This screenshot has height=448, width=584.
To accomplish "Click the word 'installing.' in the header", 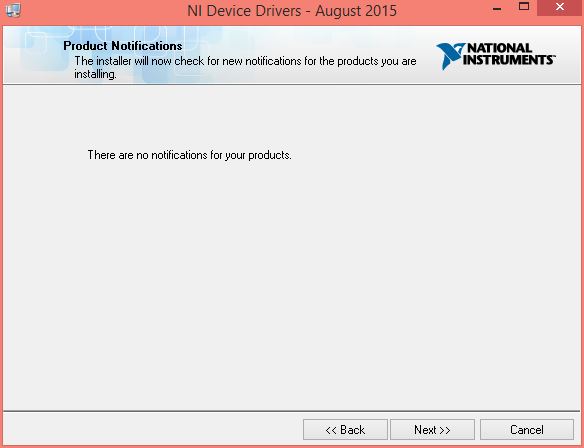I will click(95, 74).
